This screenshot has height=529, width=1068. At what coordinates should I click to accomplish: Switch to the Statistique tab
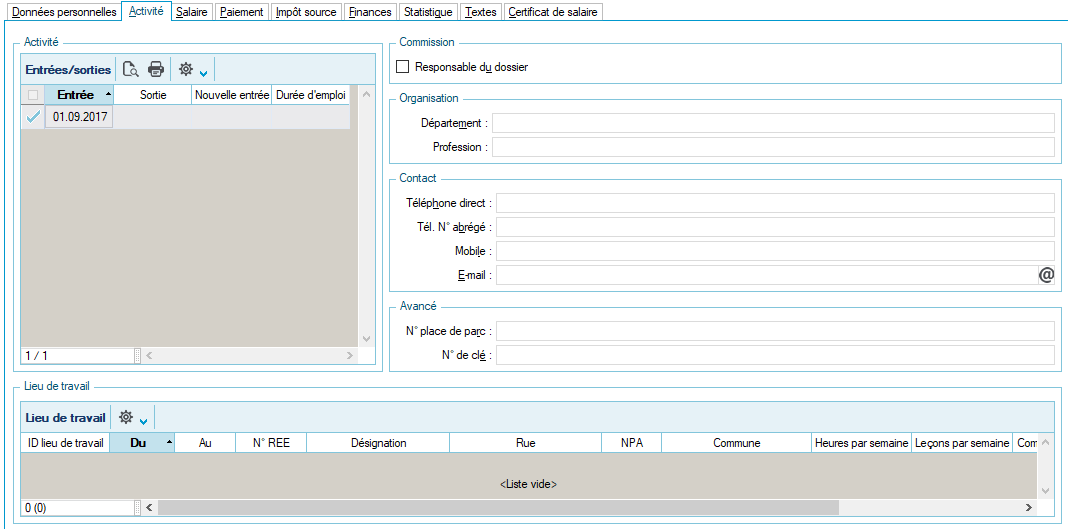coord(428,12)
